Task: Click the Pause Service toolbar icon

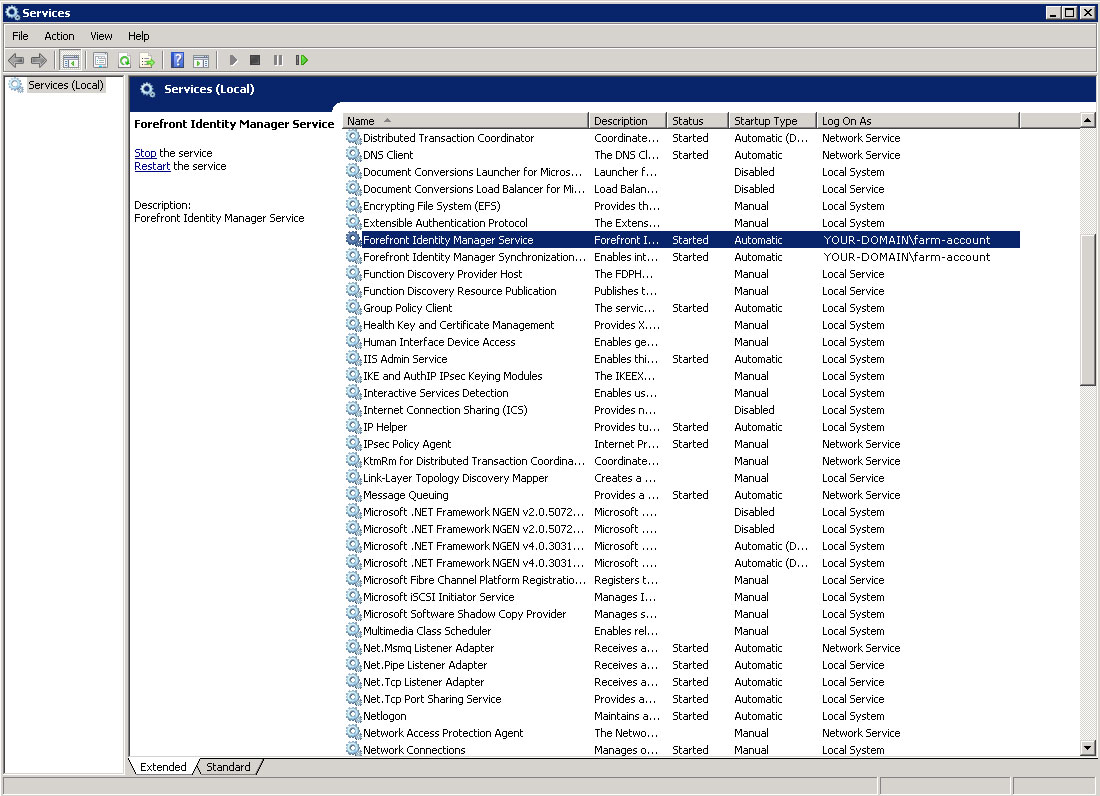Action: click(278, 60)
